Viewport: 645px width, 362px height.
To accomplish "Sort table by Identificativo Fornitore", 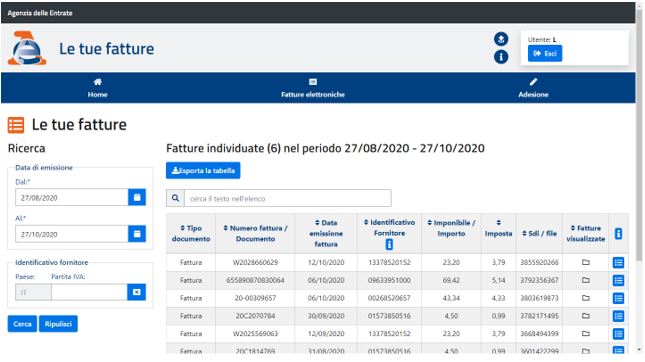I will point(389,227).
